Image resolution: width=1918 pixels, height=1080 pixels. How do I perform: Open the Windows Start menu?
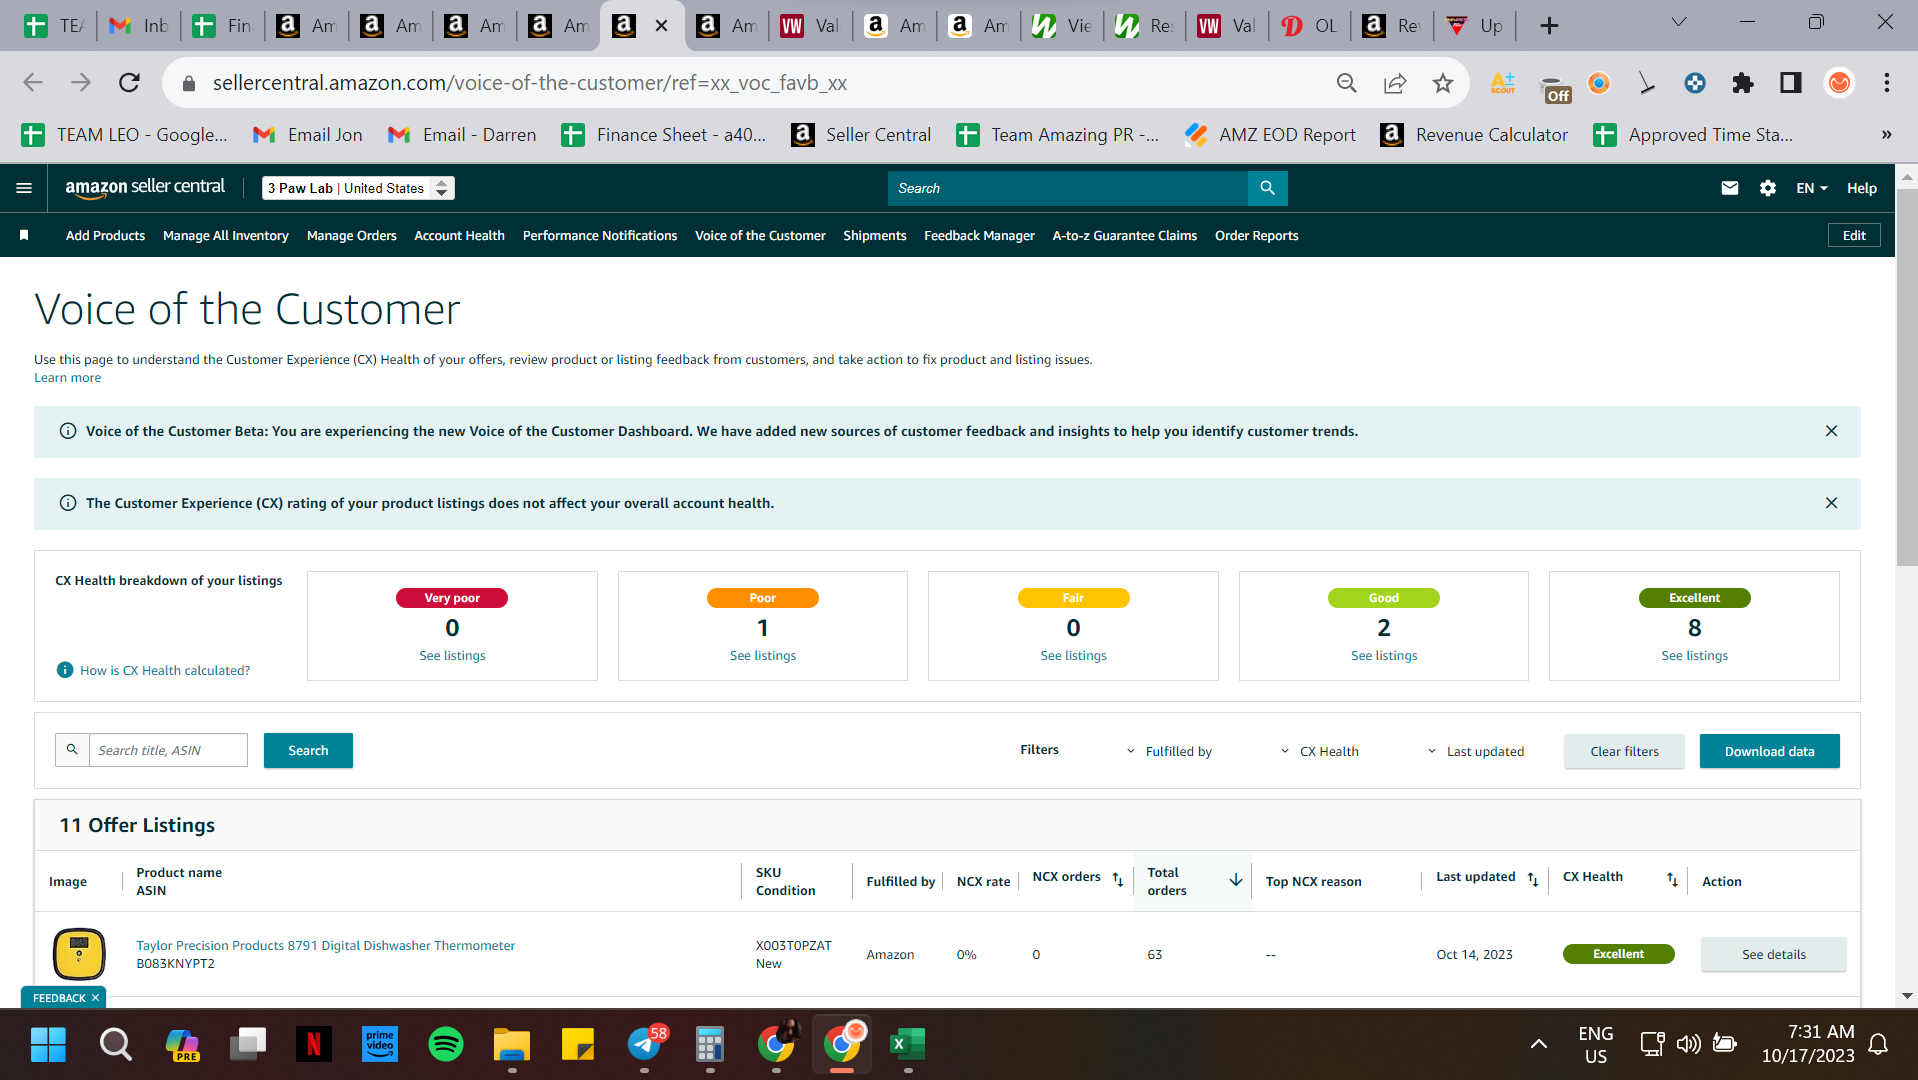pos(48,1044)
